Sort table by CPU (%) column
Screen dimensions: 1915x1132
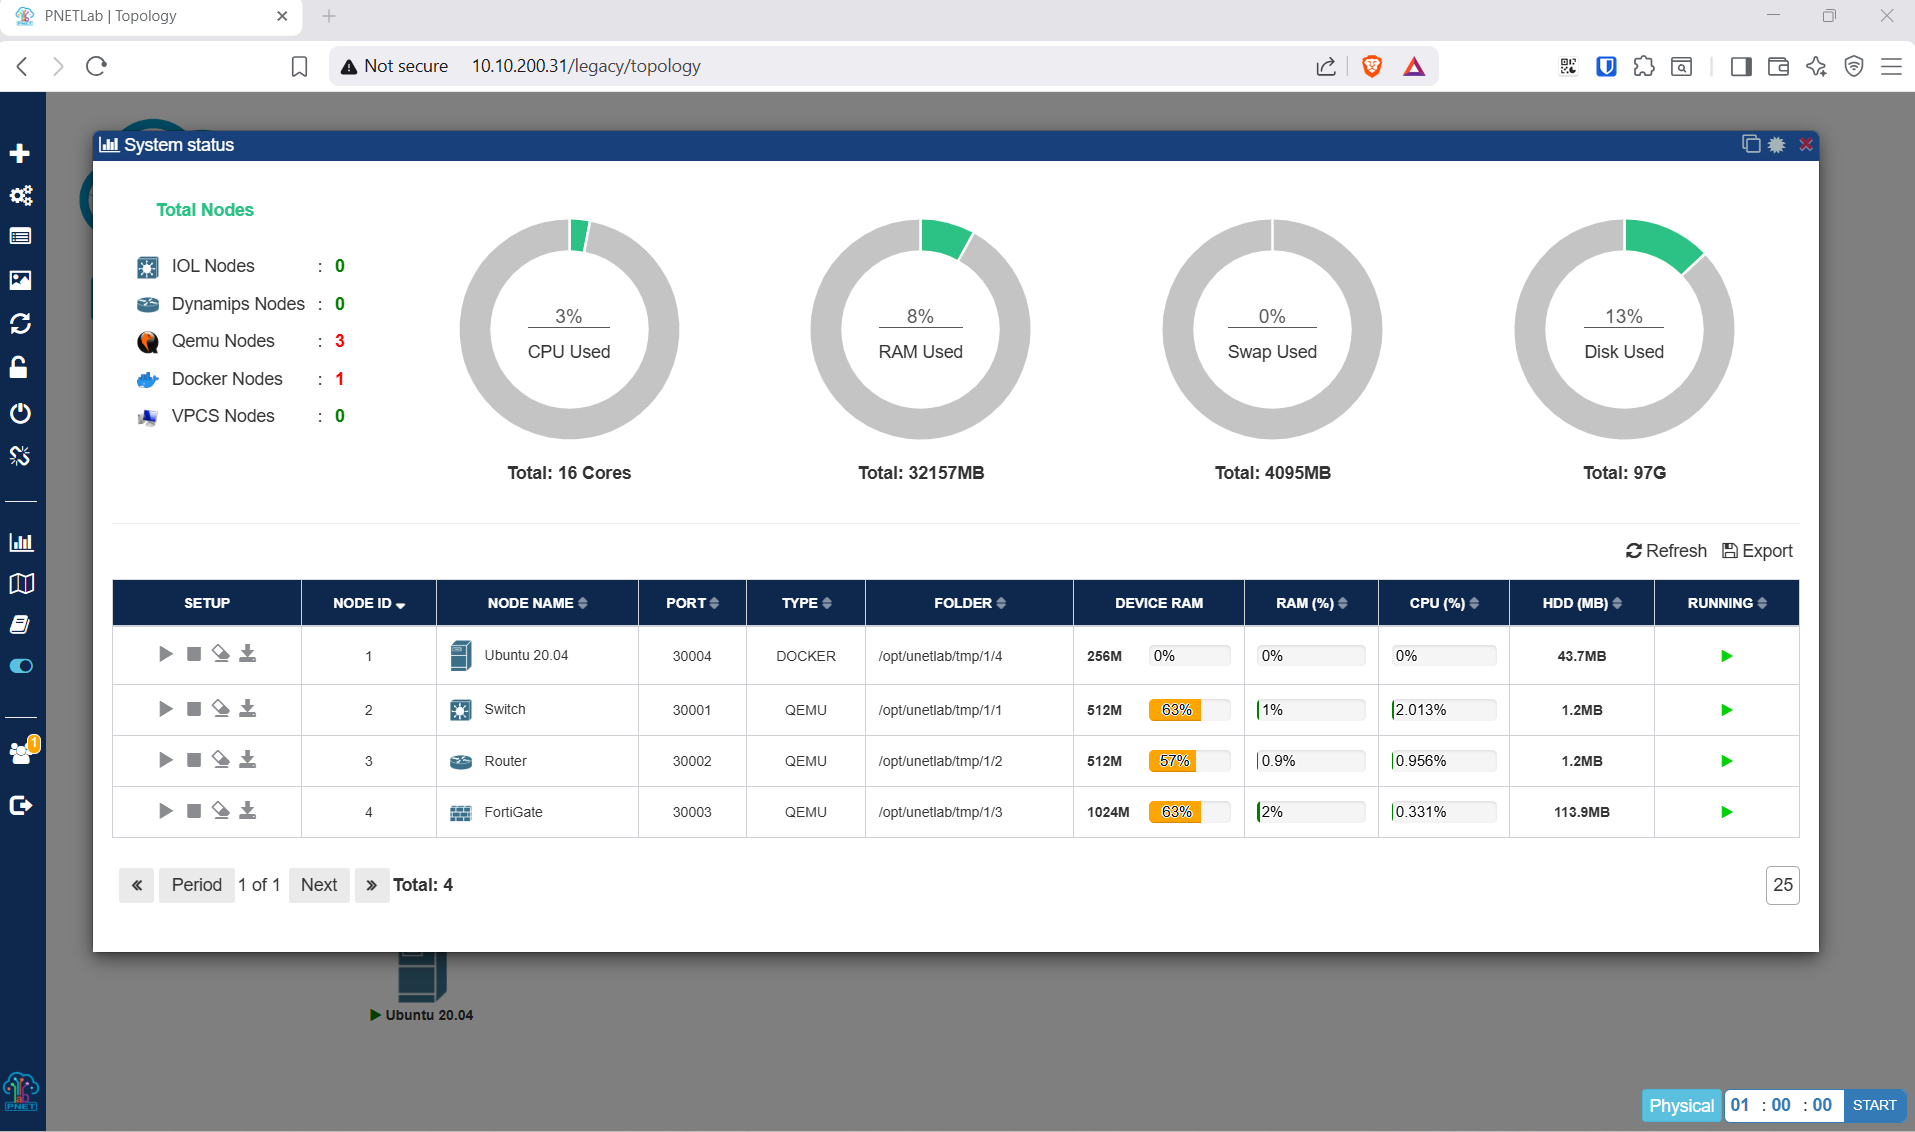(1444, 603)
